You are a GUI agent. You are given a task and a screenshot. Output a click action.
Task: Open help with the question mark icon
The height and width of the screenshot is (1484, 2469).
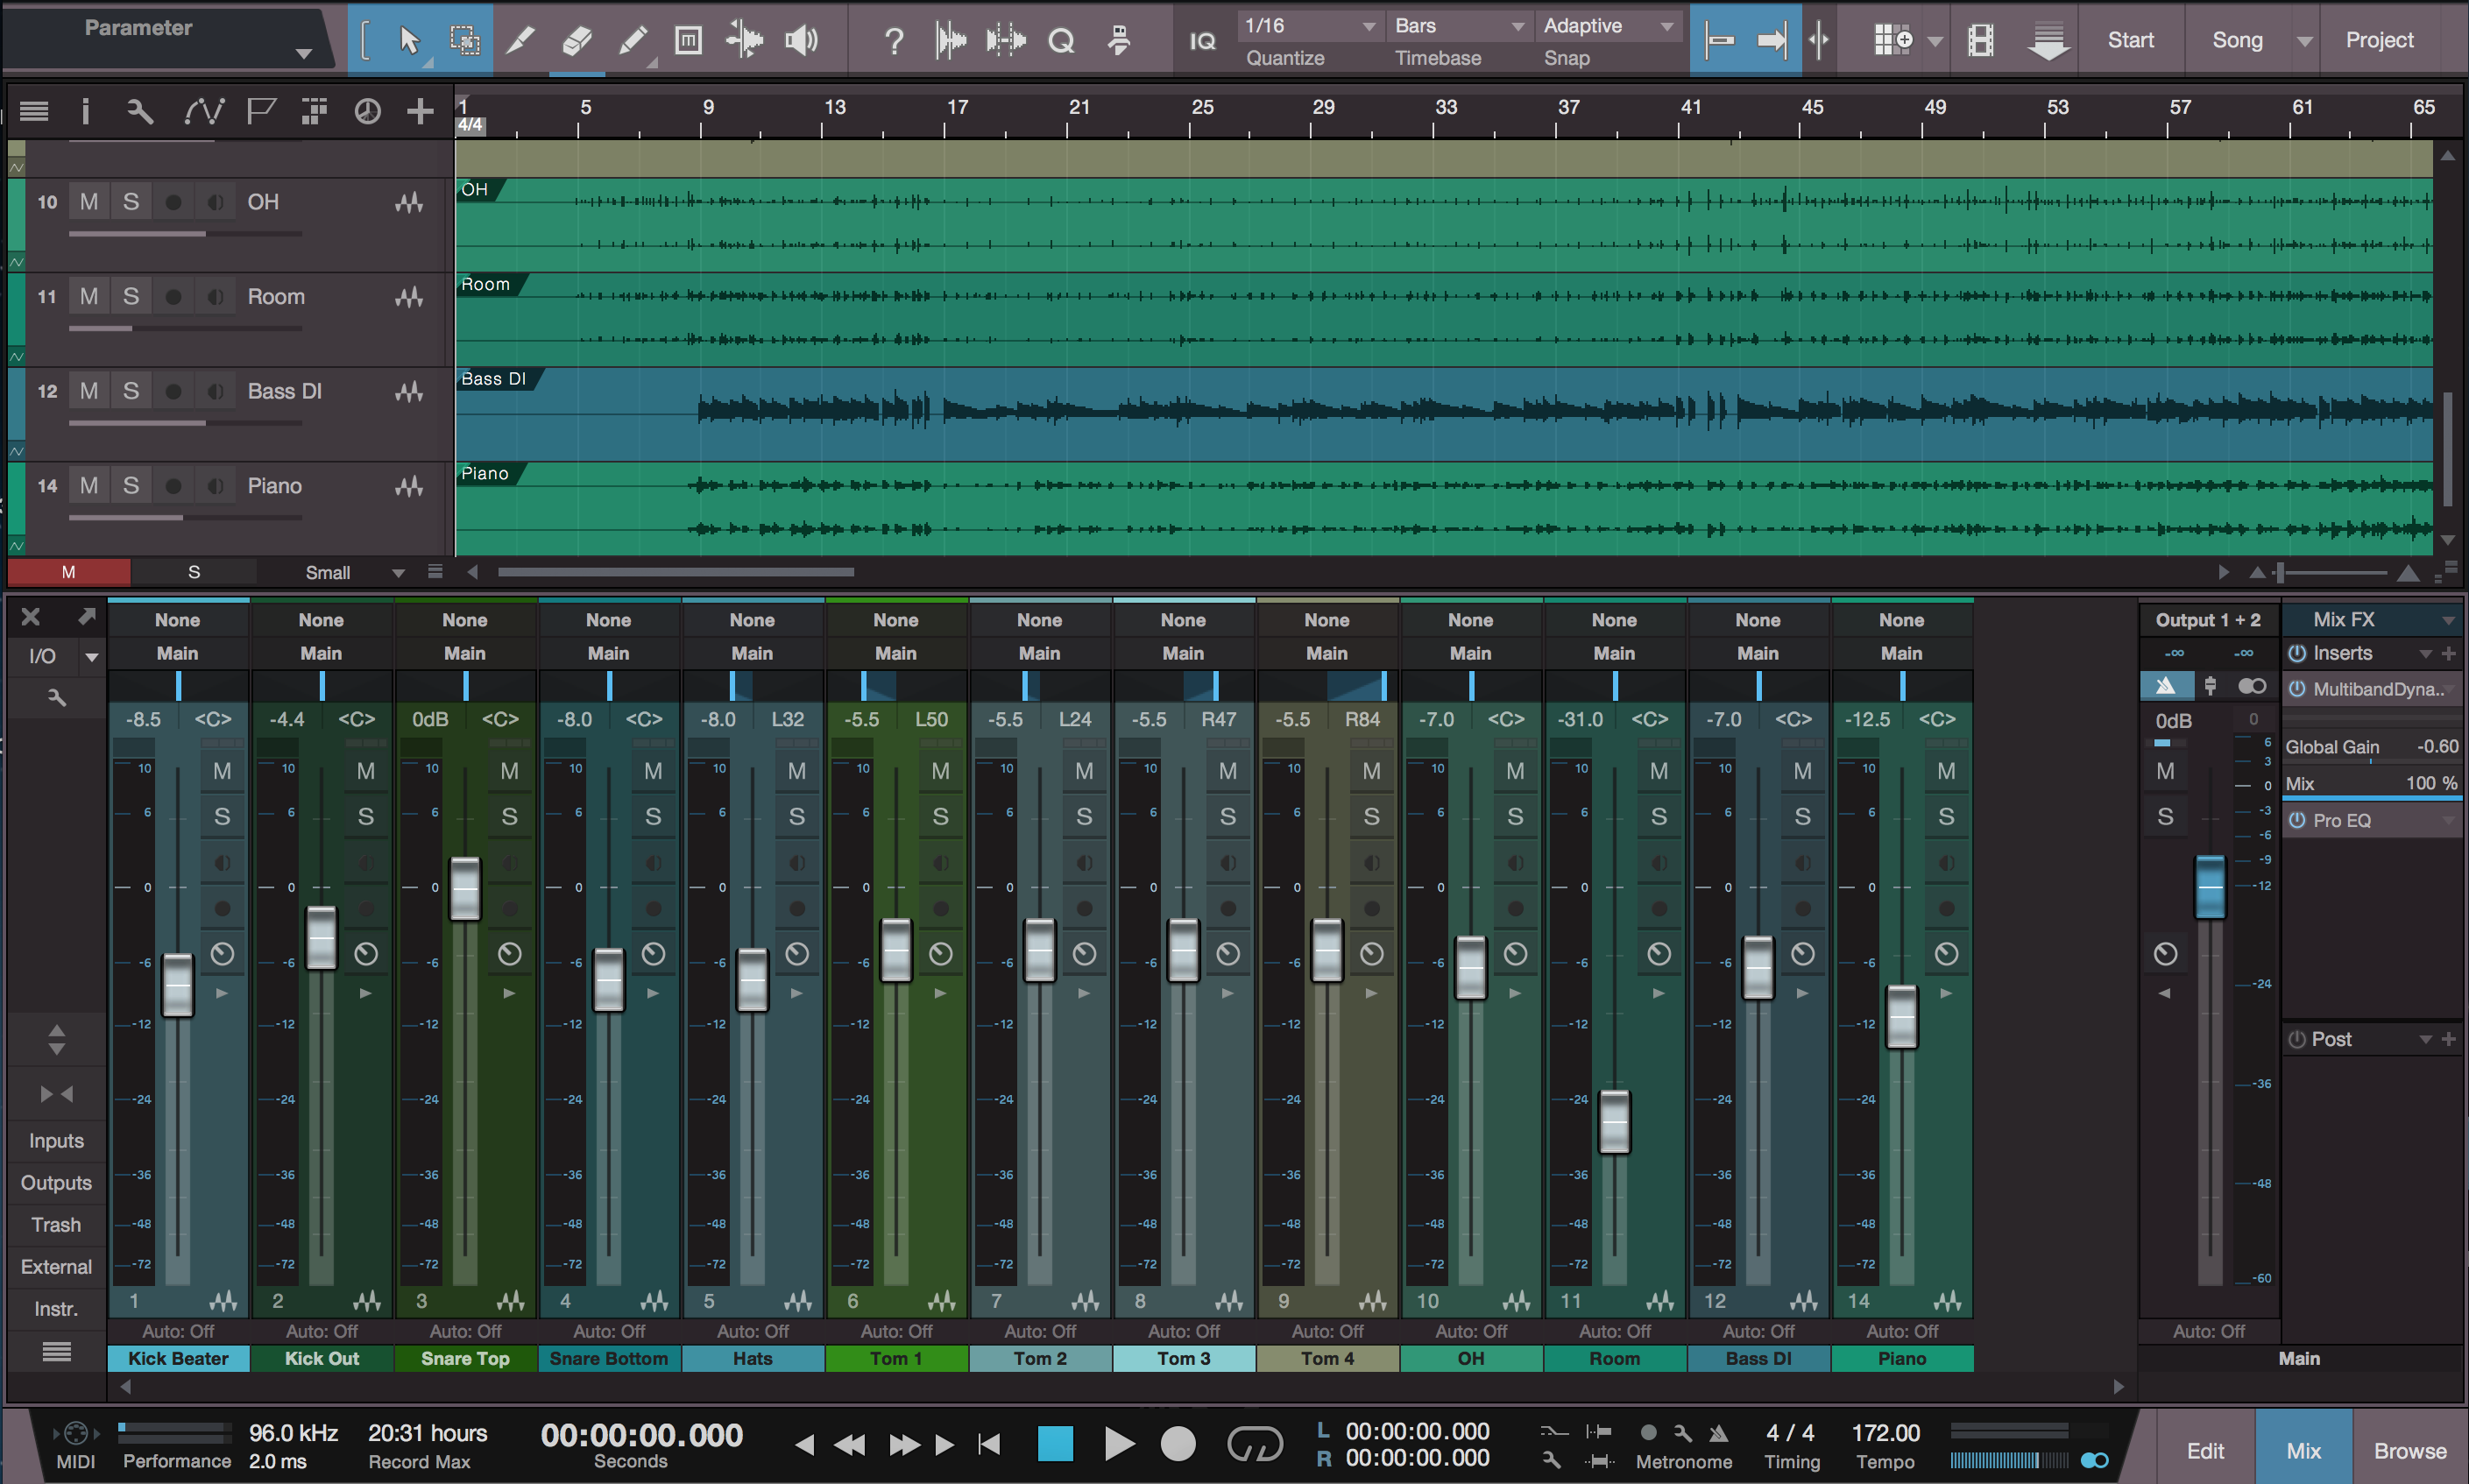click(894, 40)
